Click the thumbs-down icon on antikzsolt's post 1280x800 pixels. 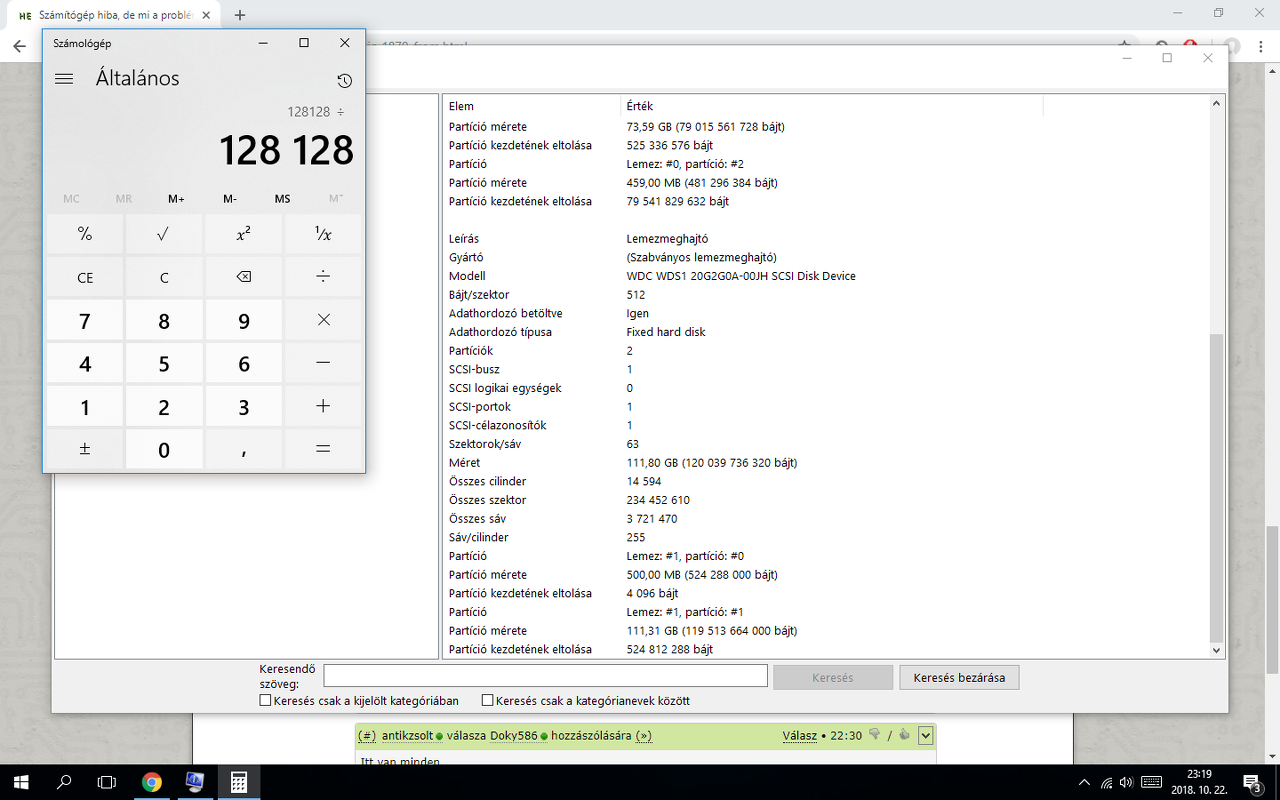[x=875, y=735]
